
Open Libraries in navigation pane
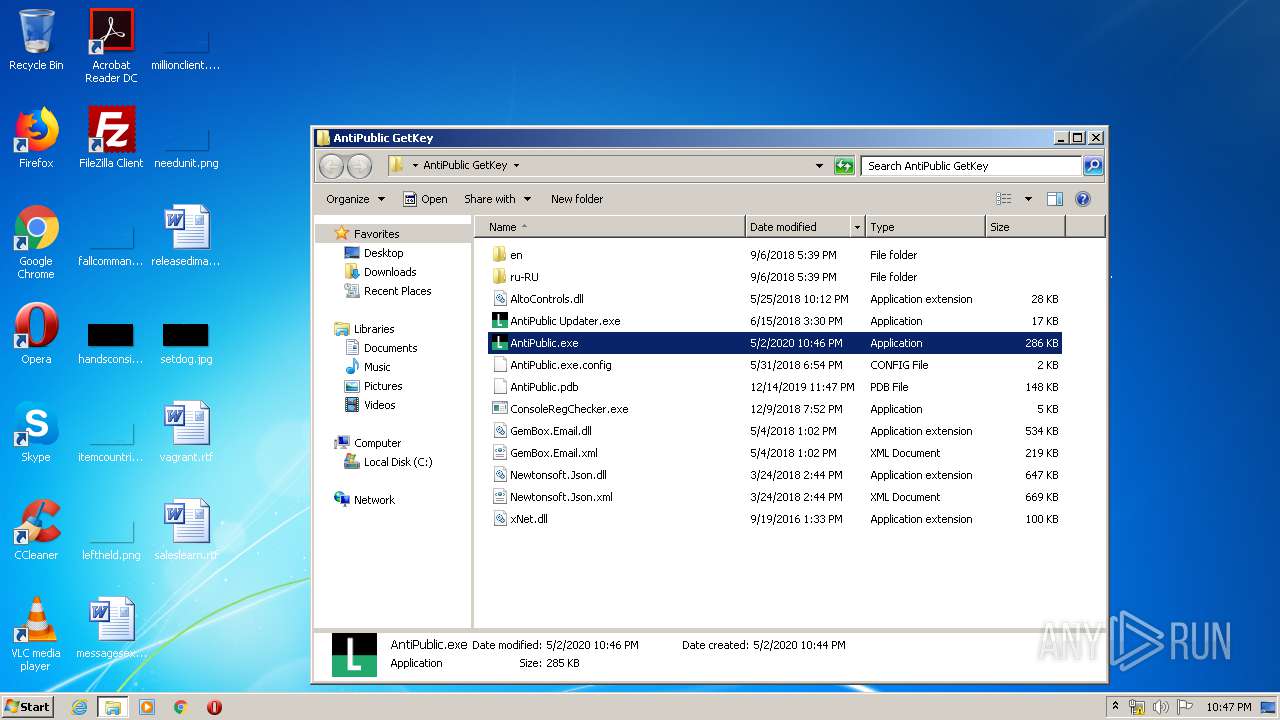pyautogui.click(x=373, y=329)
